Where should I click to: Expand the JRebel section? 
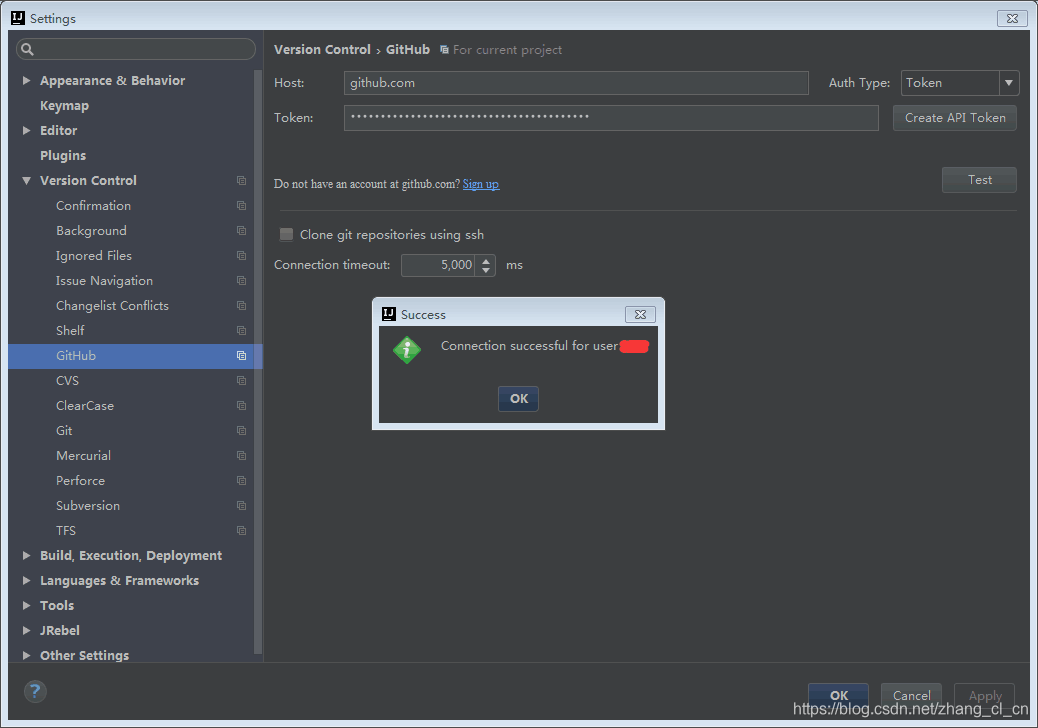[x=26, y=631]
